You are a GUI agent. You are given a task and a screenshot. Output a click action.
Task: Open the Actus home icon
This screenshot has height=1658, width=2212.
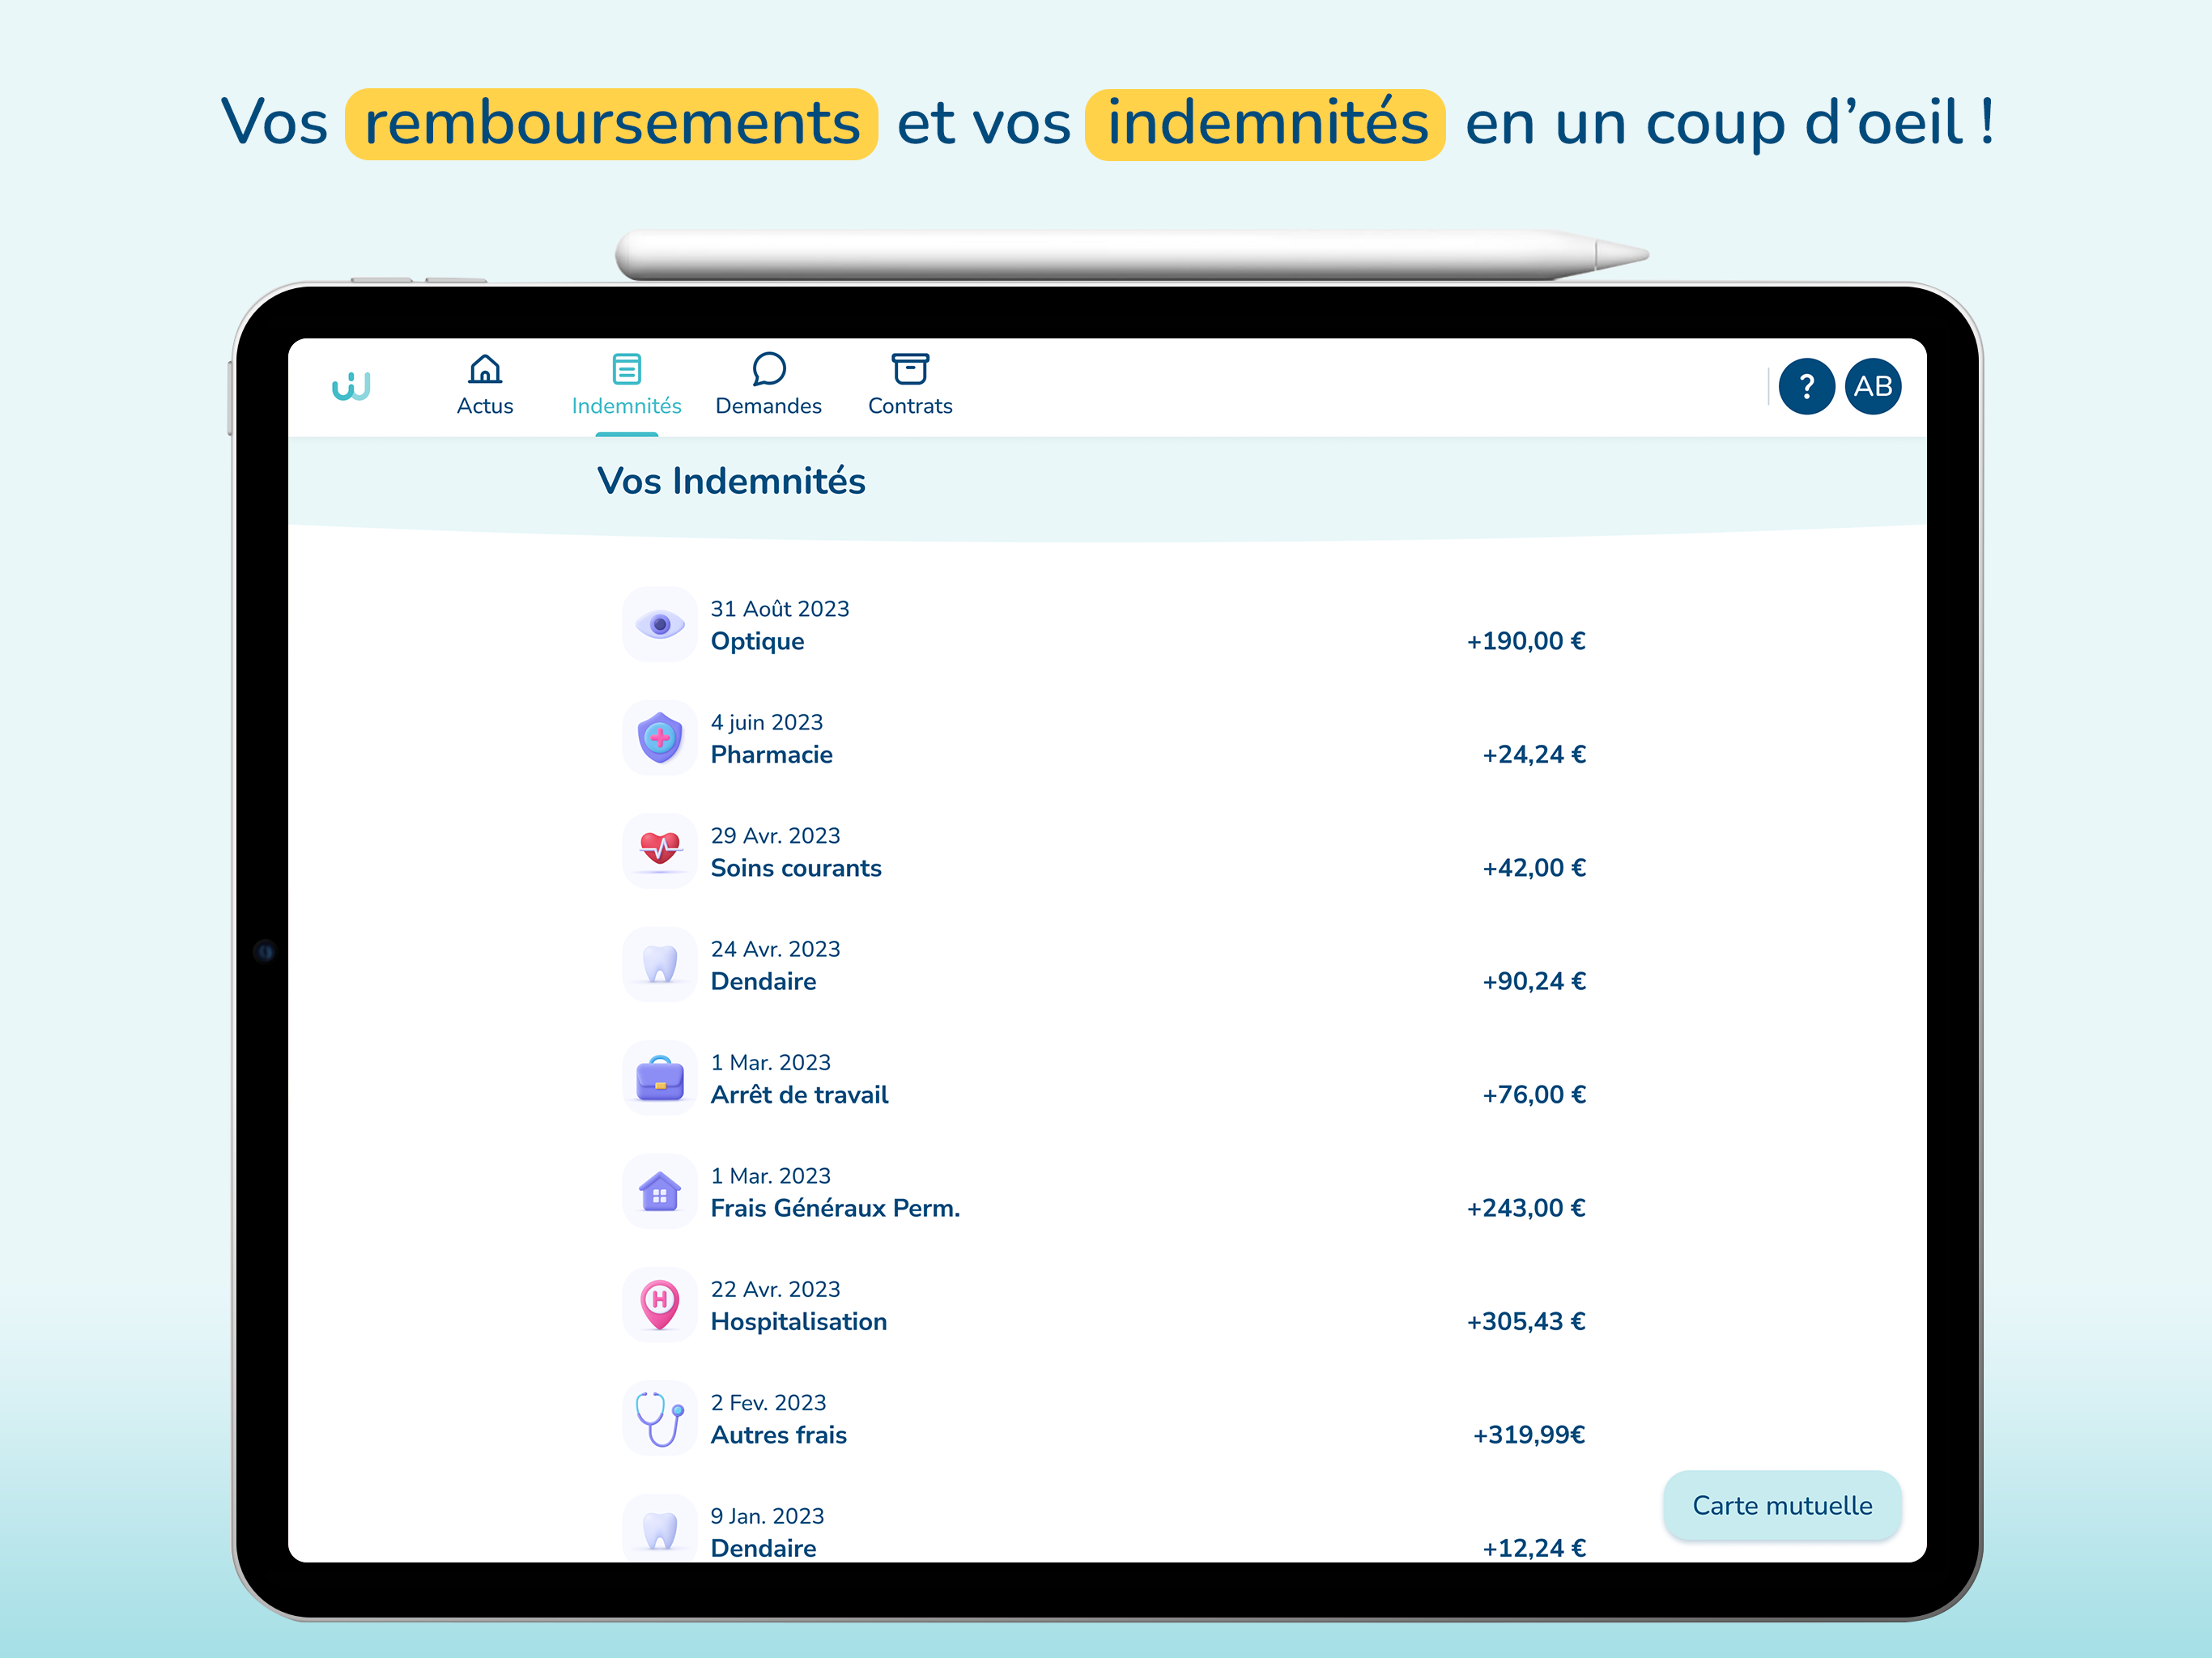coord(485,369)
